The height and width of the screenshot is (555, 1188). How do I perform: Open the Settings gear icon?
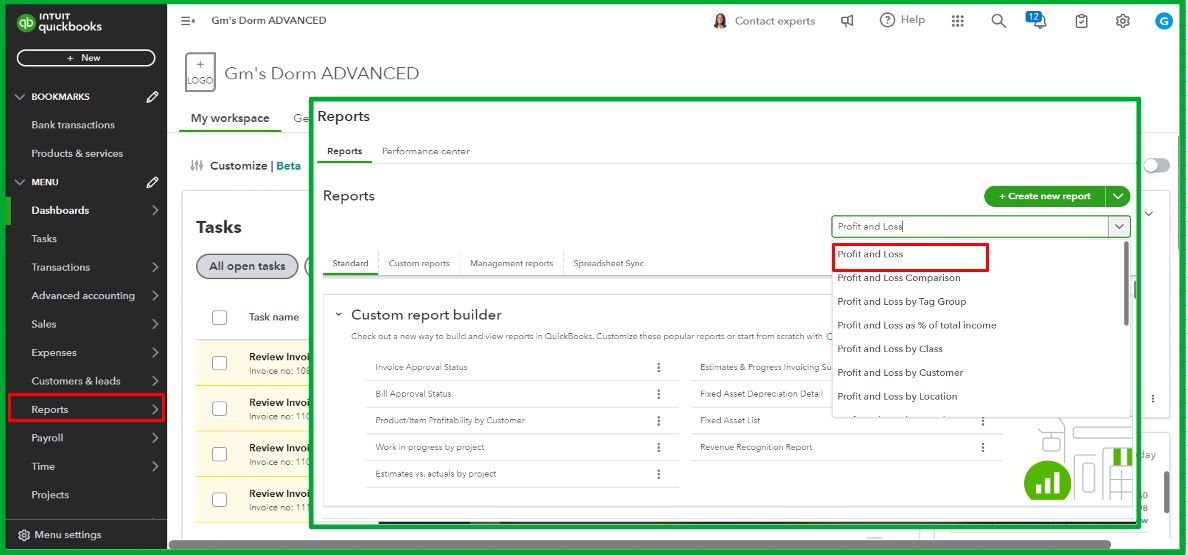1123,21
